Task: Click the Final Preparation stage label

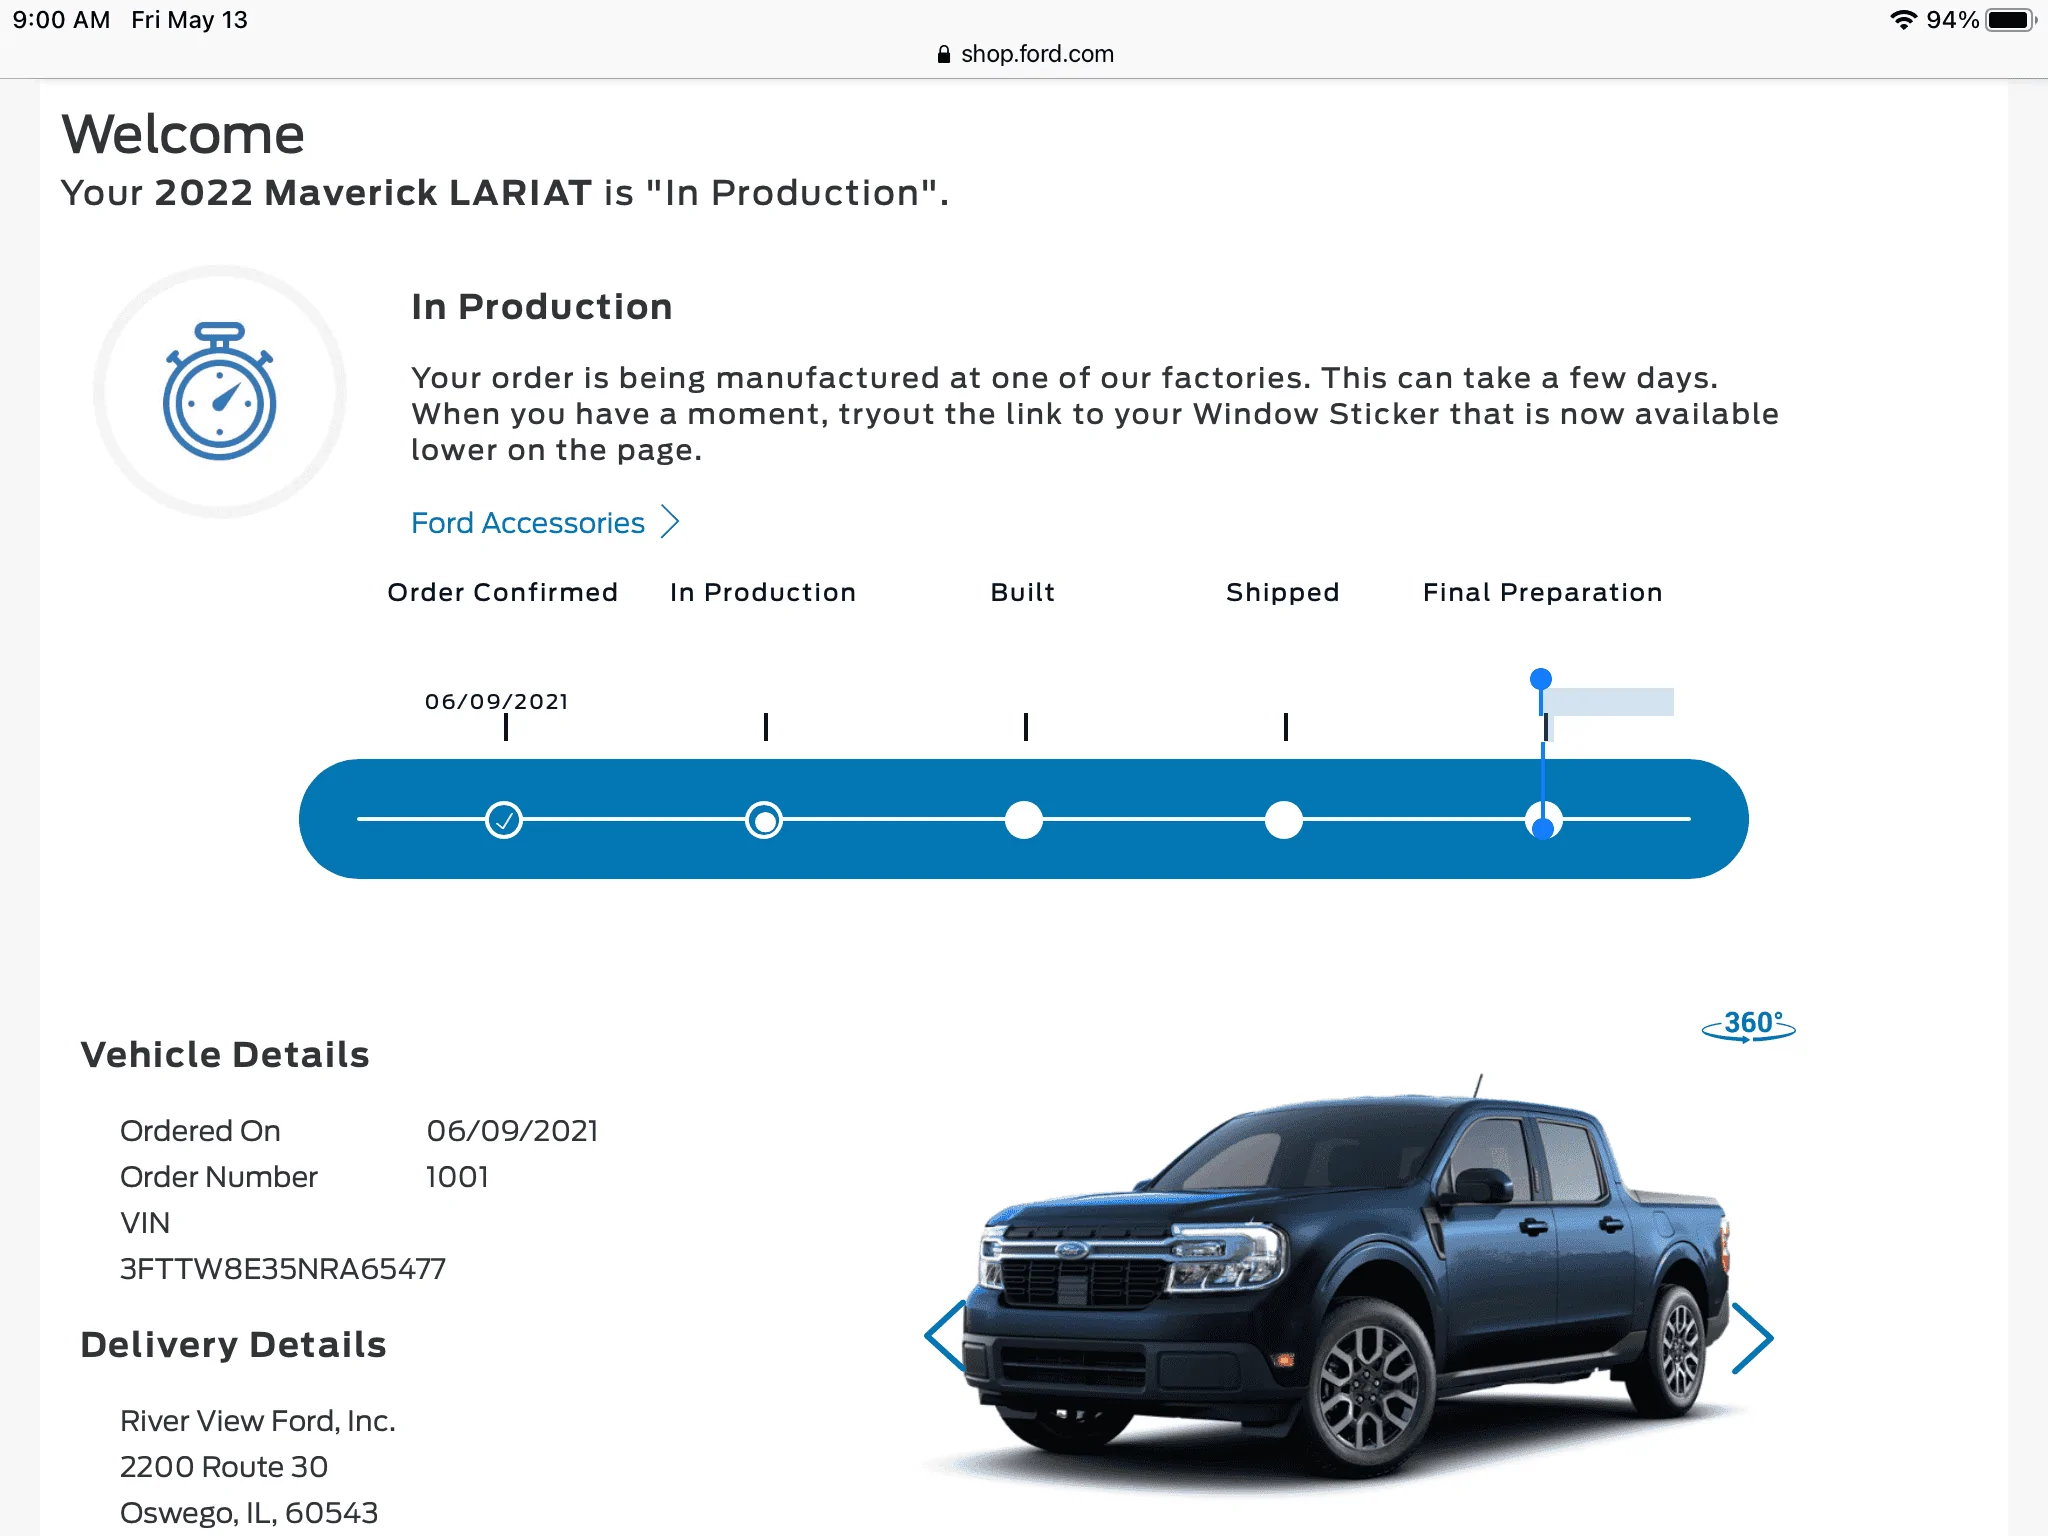Action: point(1543,592)
